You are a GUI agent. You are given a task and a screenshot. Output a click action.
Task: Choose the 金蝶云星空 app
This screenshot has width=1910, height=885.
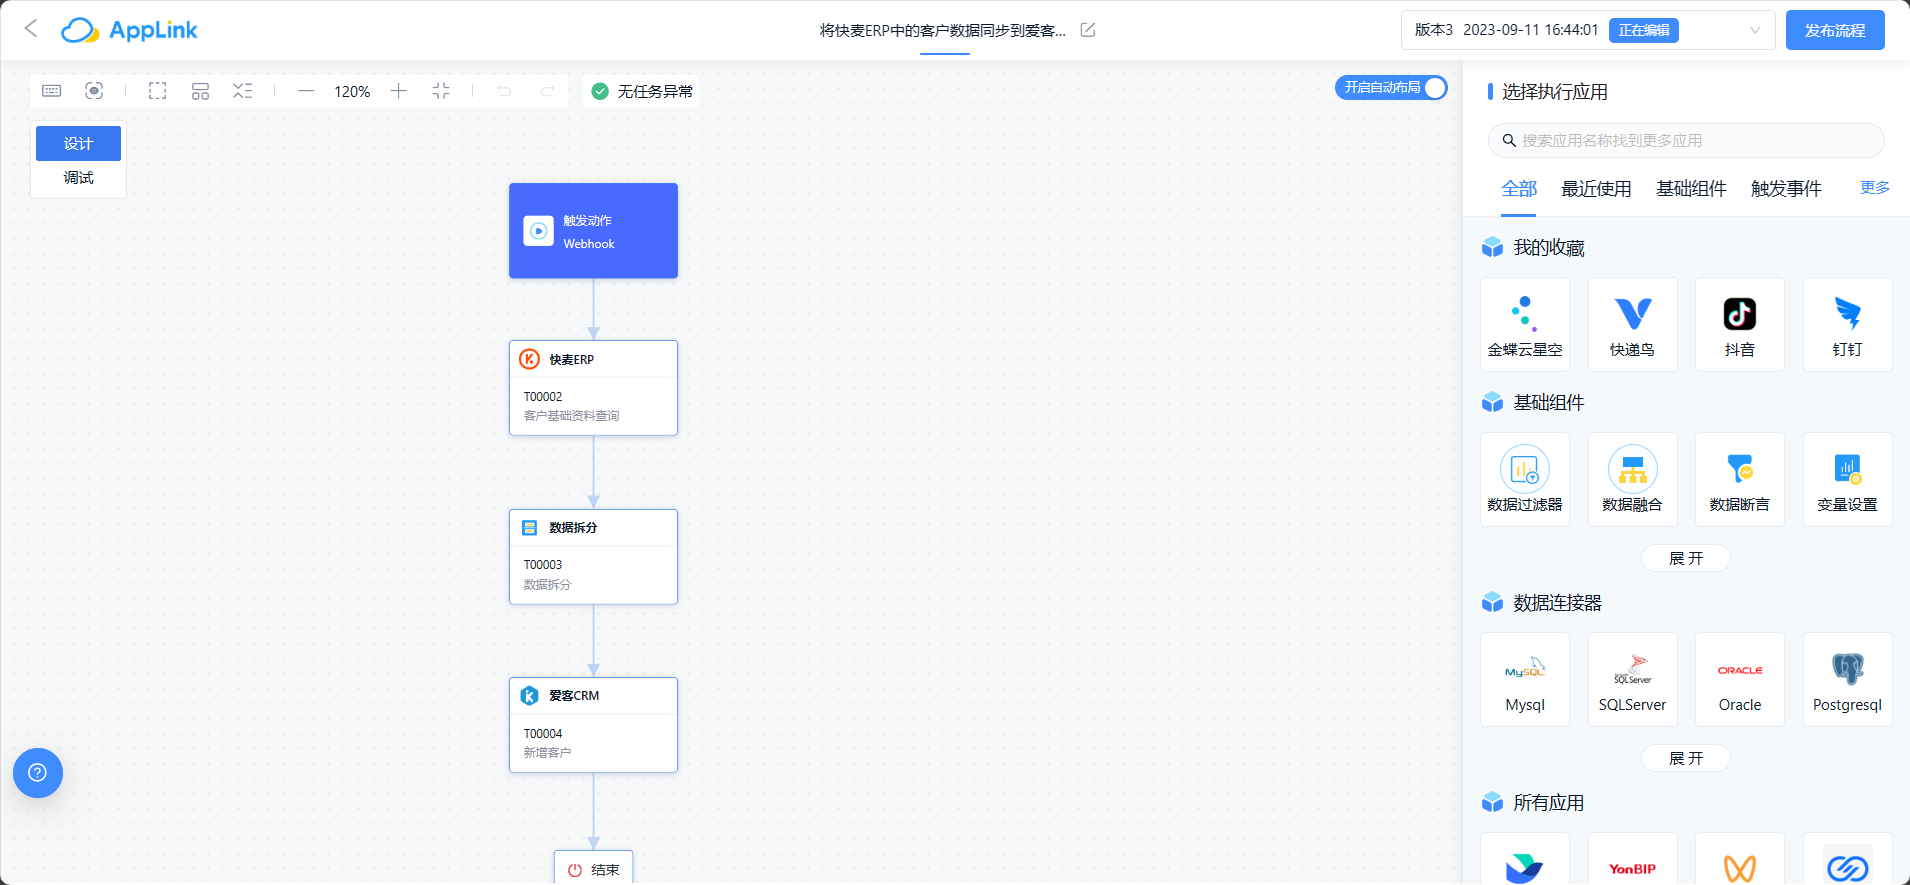[1525, 325]
